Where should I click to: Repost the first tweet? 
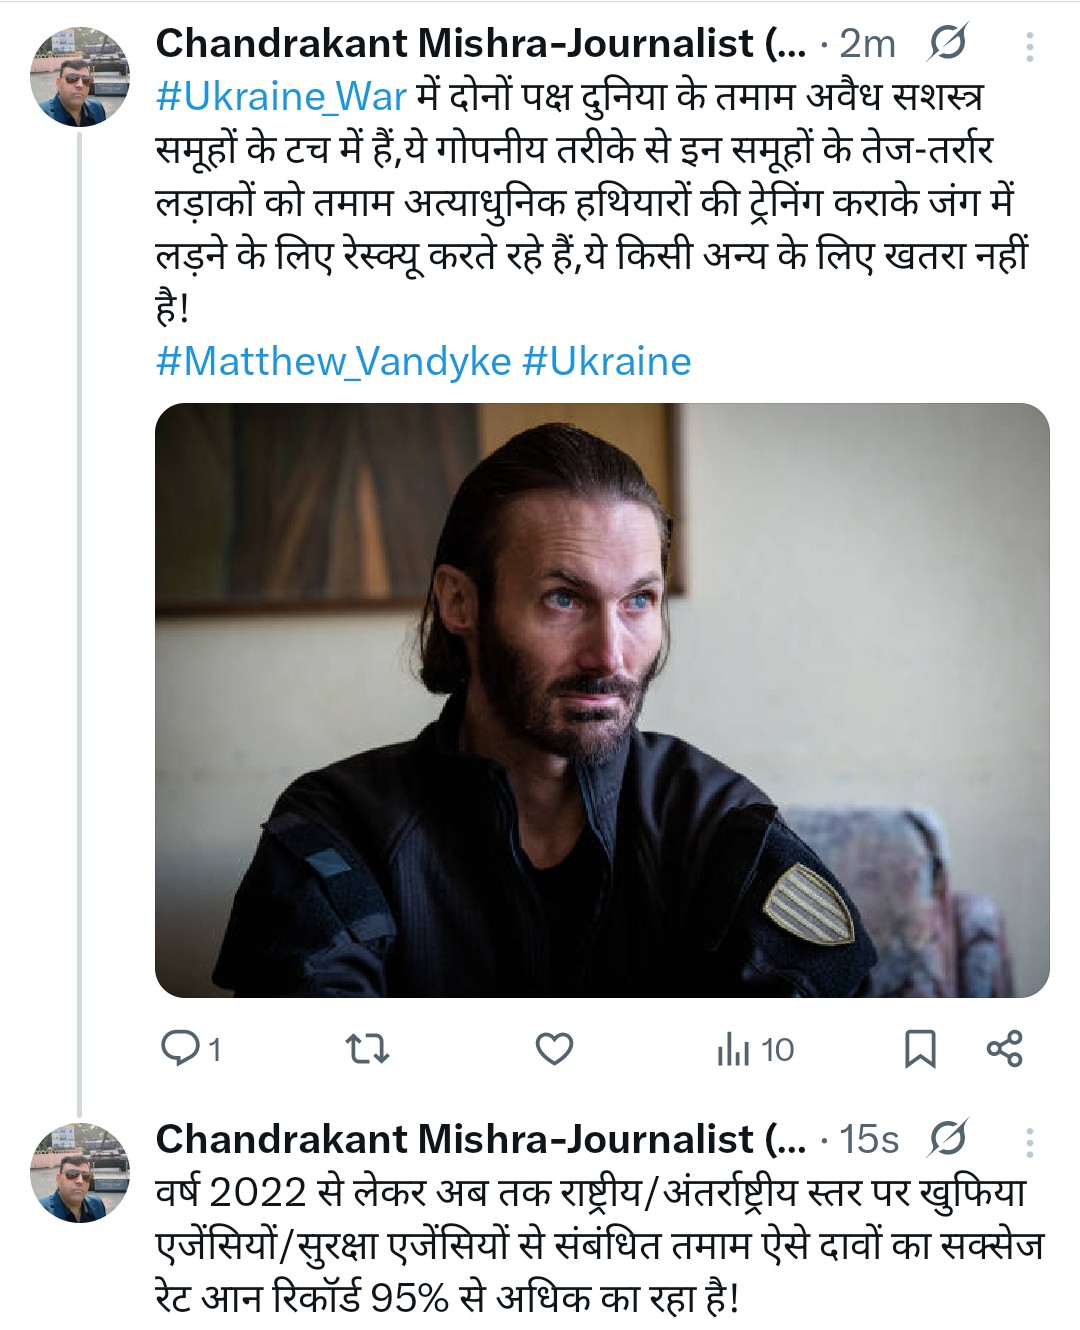click(367, 1049)
